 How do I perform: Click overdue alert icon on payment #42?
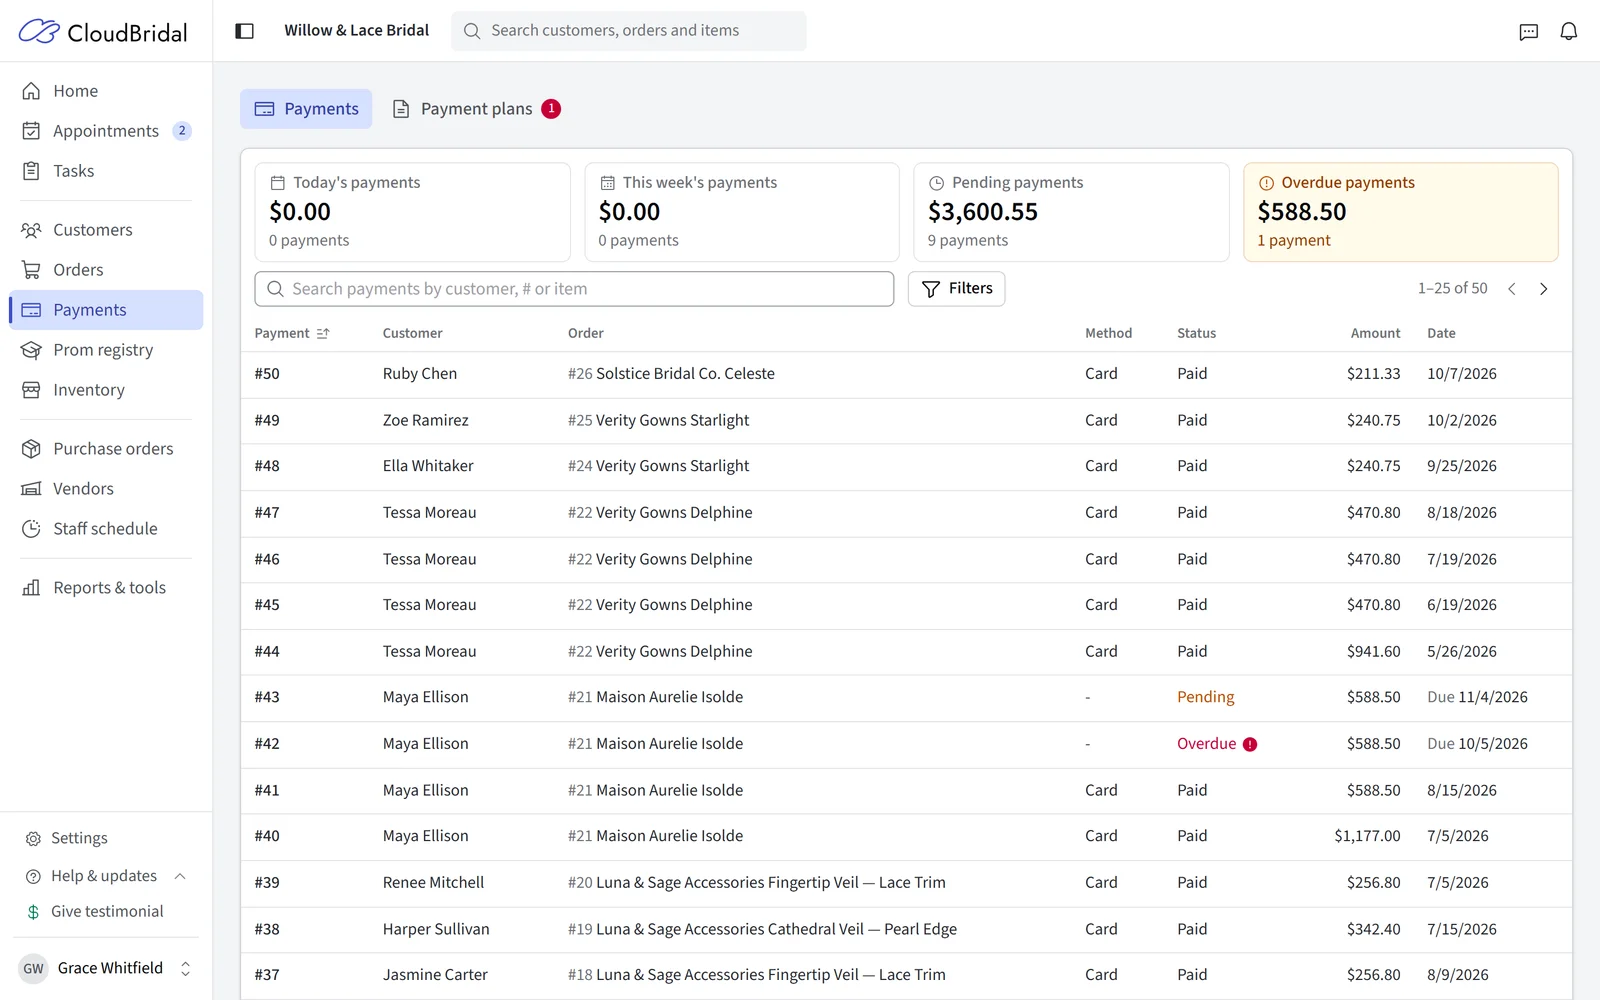coord(1250,744)
